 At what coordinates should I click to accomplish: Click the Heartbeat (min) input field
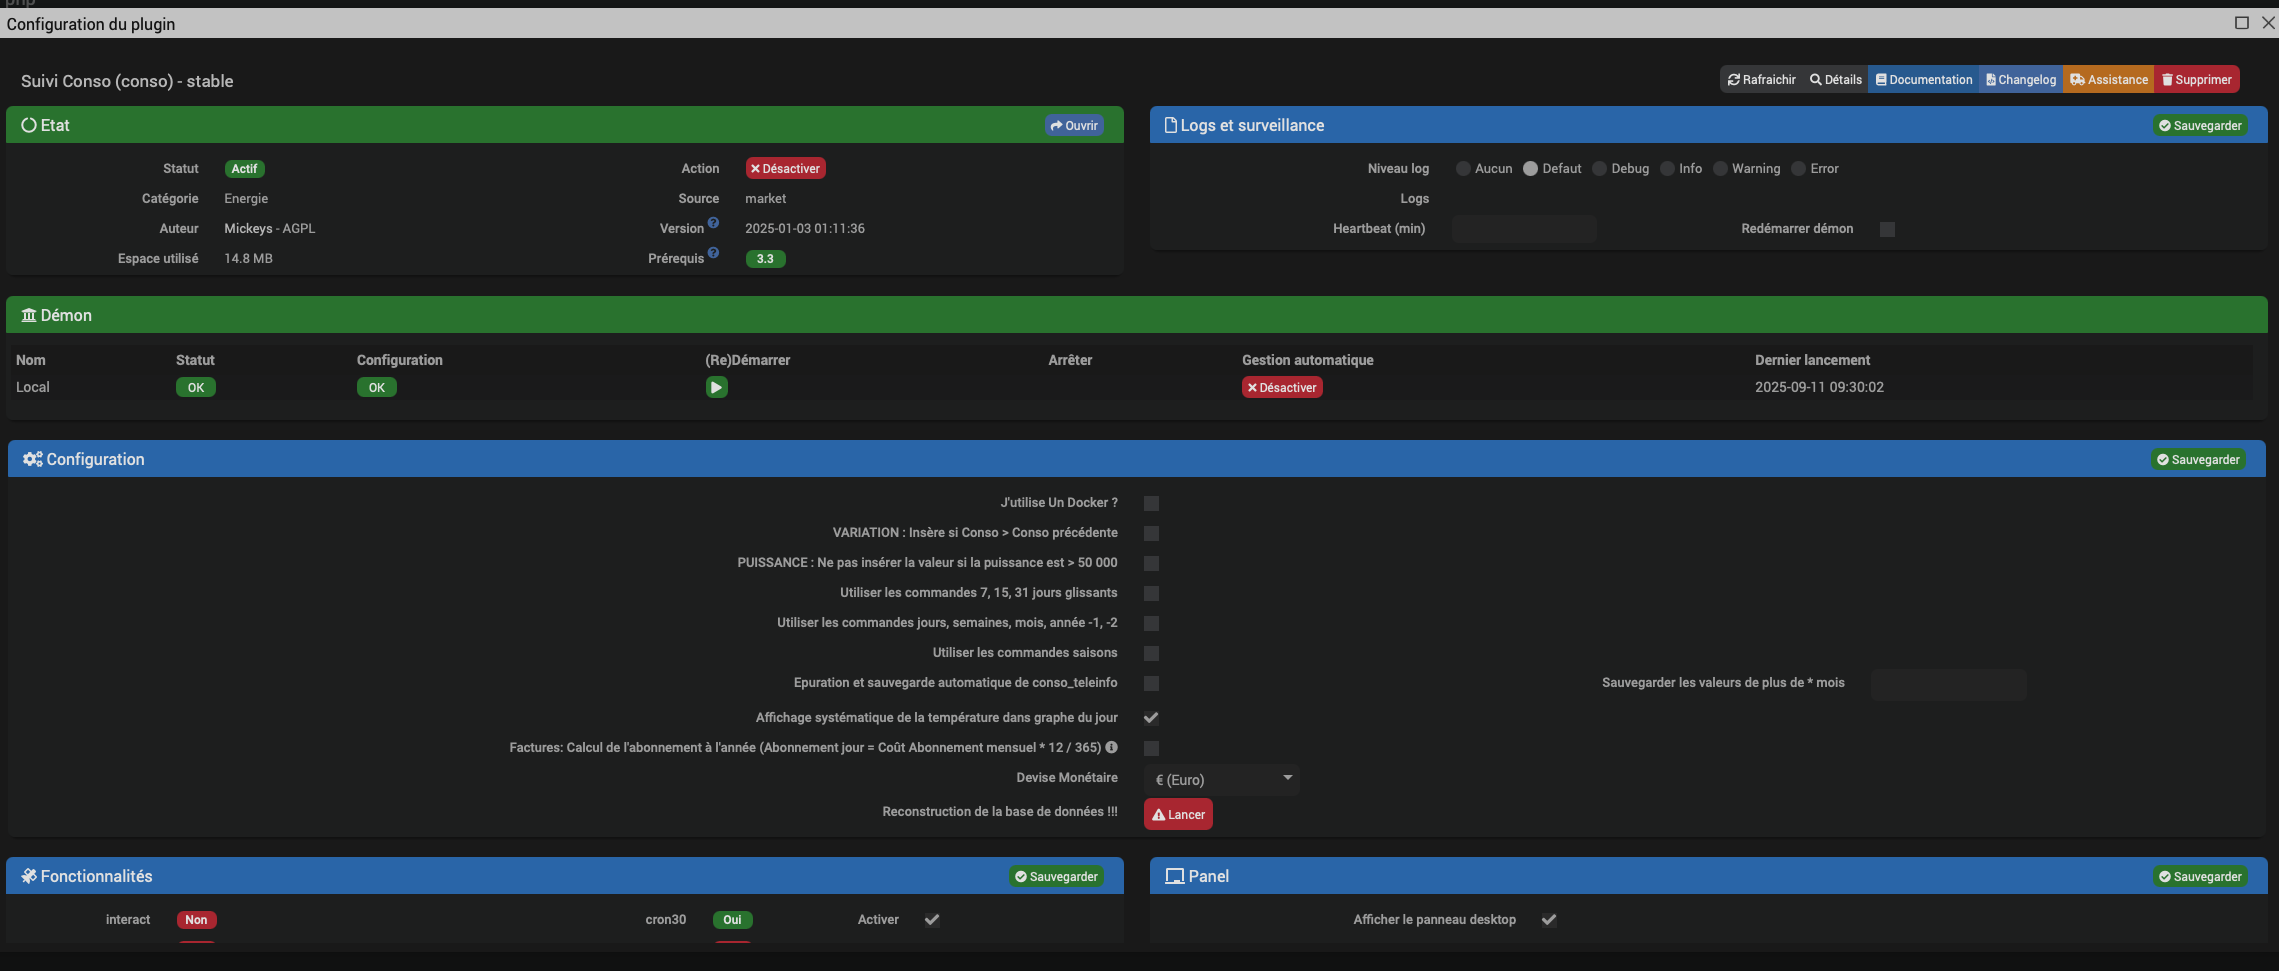(1523, 229)
